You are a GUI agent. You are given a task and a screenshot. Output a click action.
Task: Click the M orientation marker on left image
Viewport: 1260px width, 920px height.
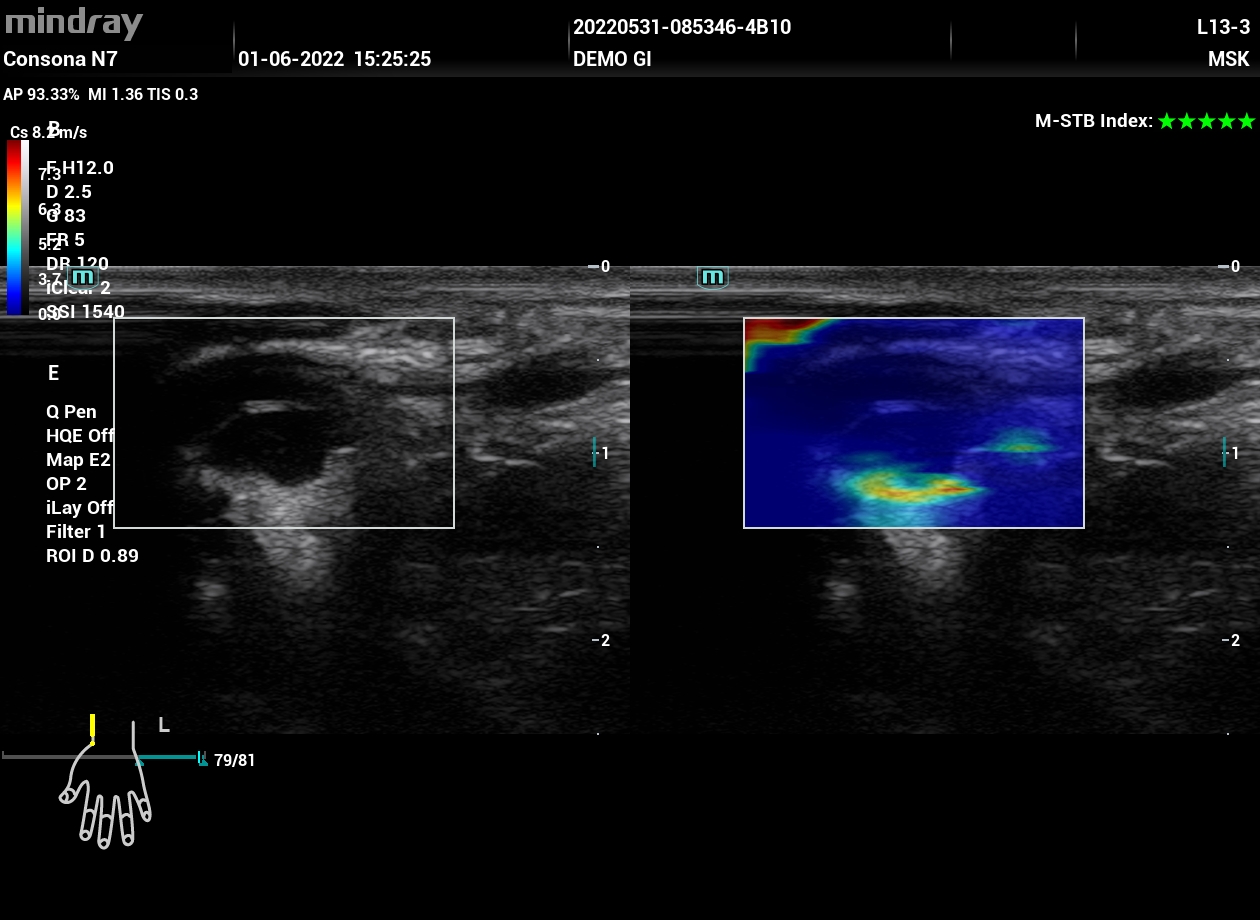(x=83, y=277)
